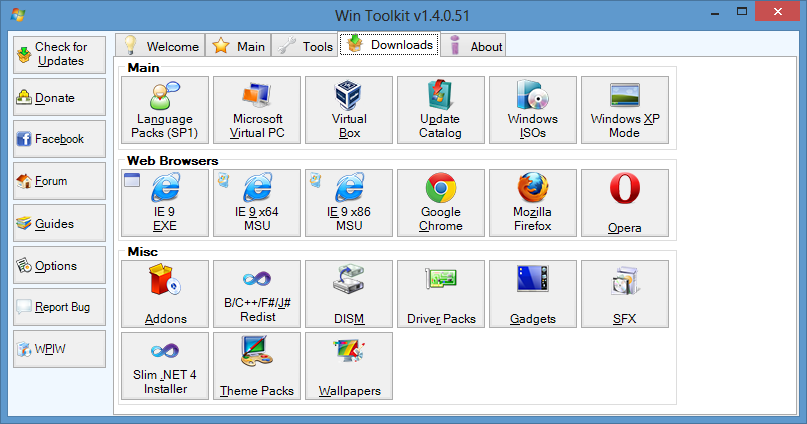Select the Theme Packs icon

tap(256, 366)
